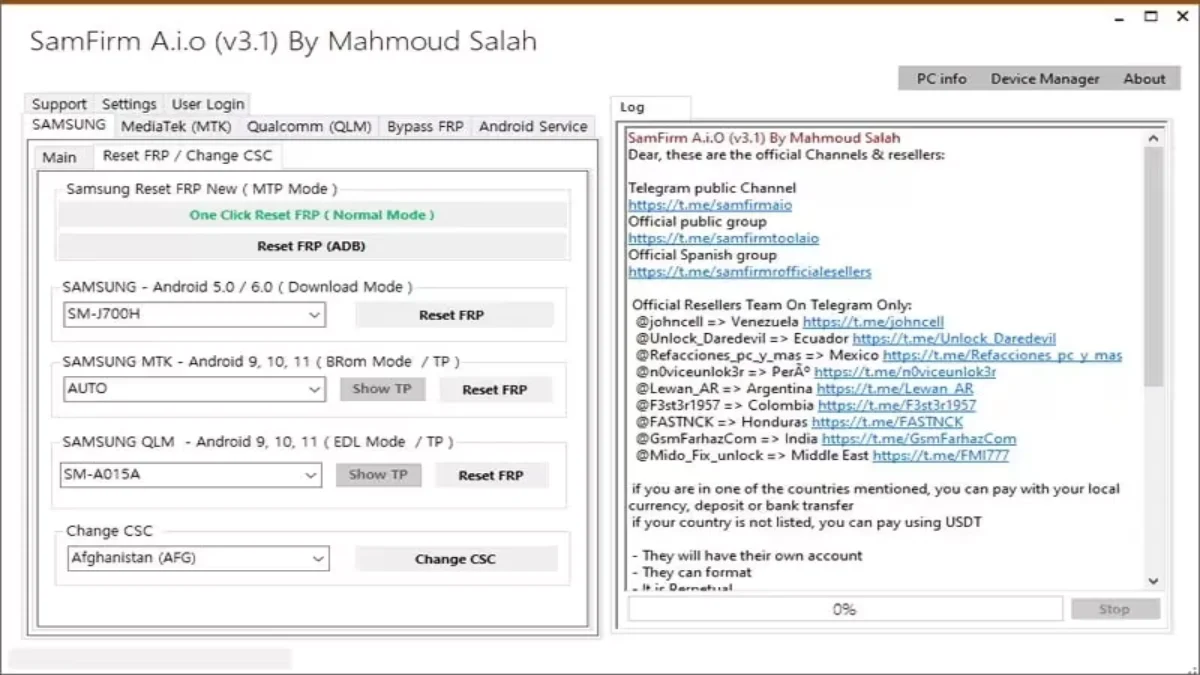Viewport: 1200px width, 675px height.
Task: Click the Stop button
Action: (1115, 609)
